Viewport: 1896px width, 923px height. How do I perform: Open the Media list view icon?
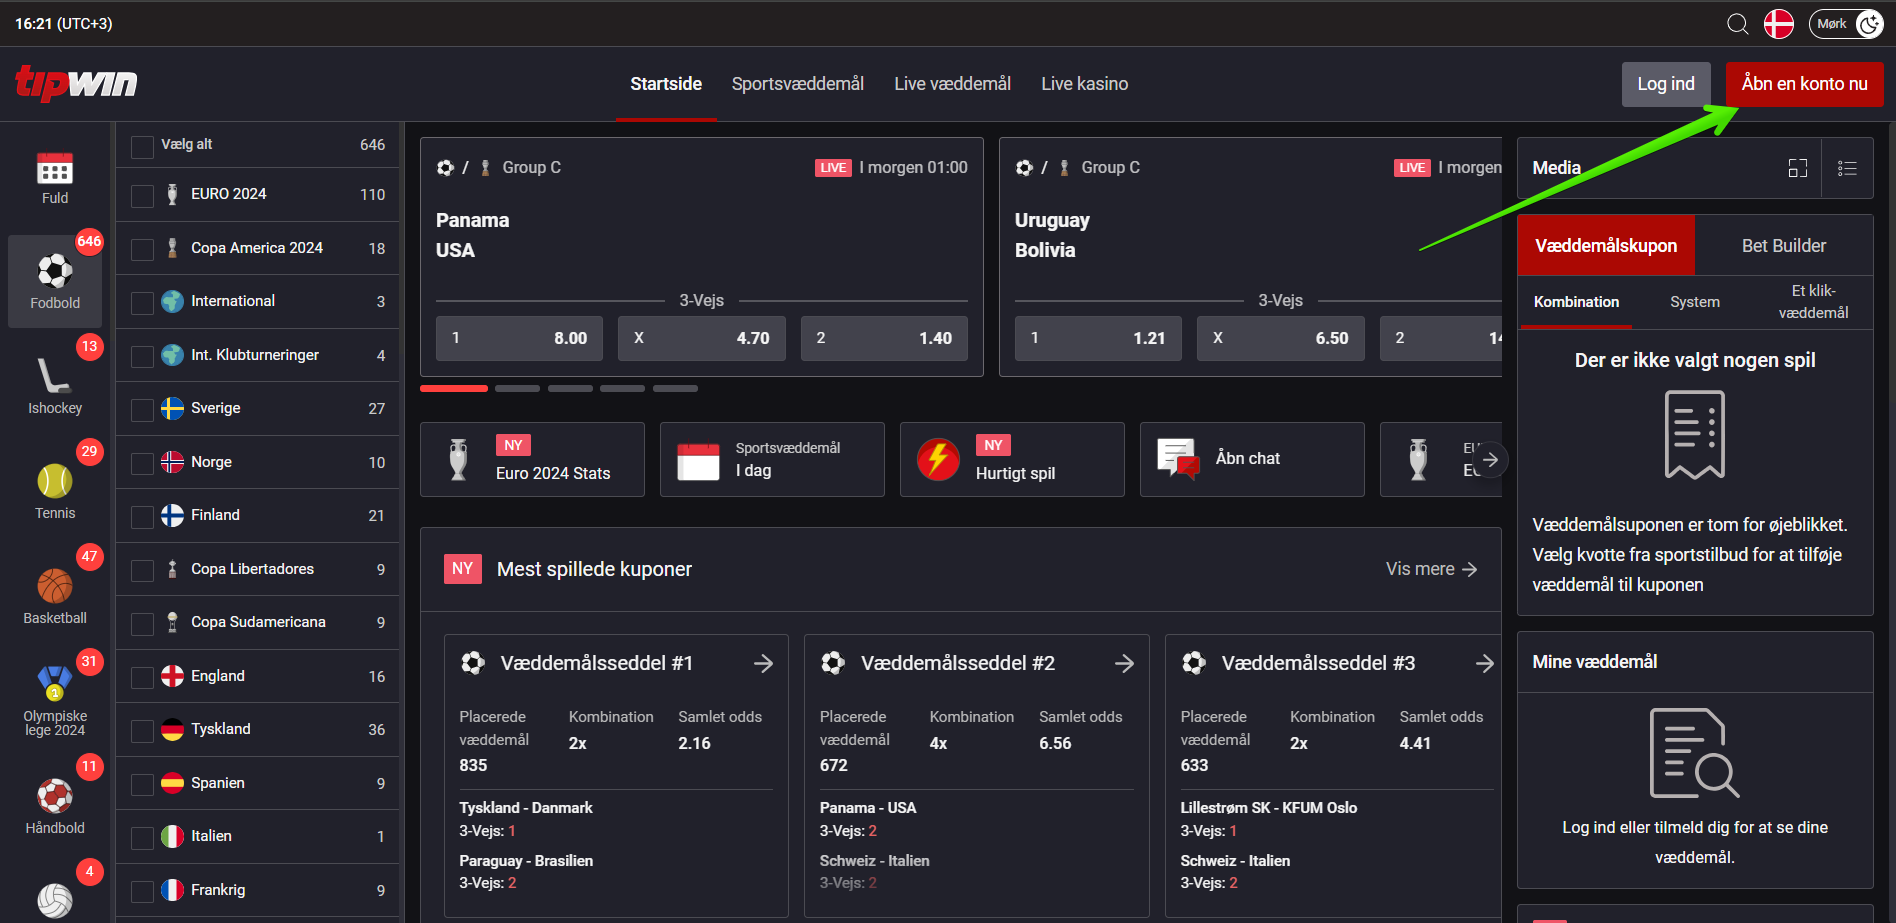1847,168
